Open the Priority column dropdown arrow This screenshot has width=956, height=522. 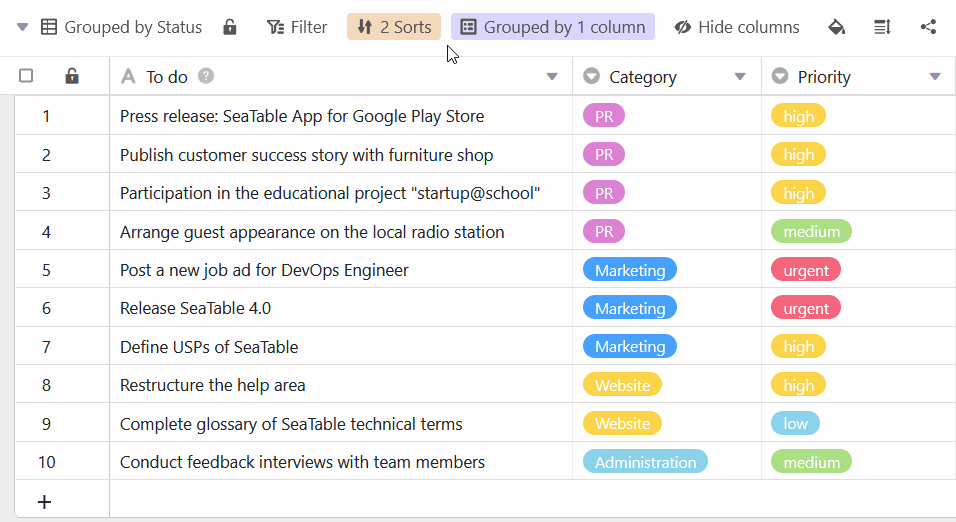pyautogui.click(x=935, y=77)
